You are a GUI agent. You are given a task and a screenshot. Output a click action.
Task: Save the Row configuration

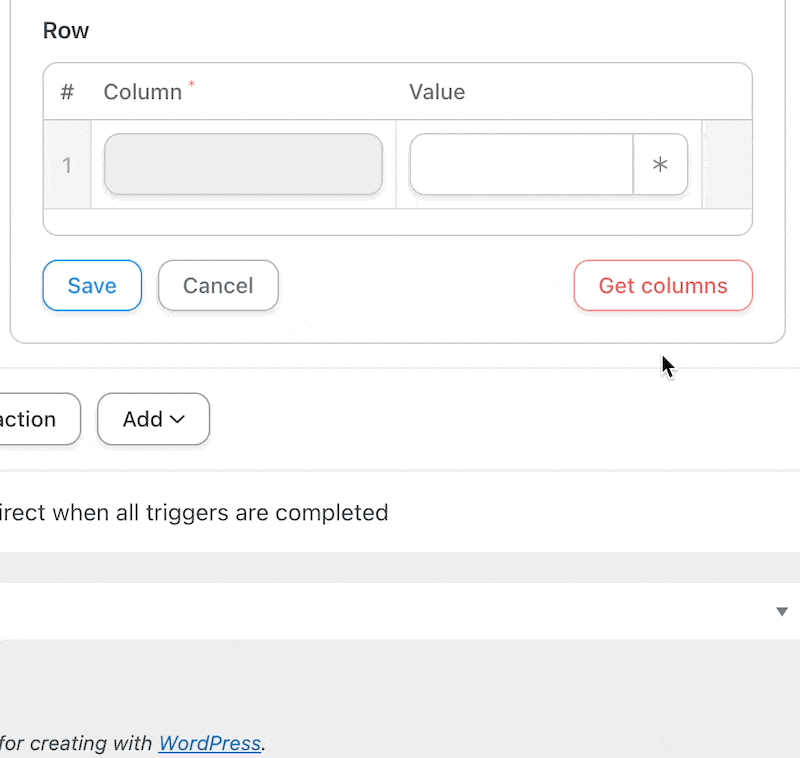click(x=92, y=285)
